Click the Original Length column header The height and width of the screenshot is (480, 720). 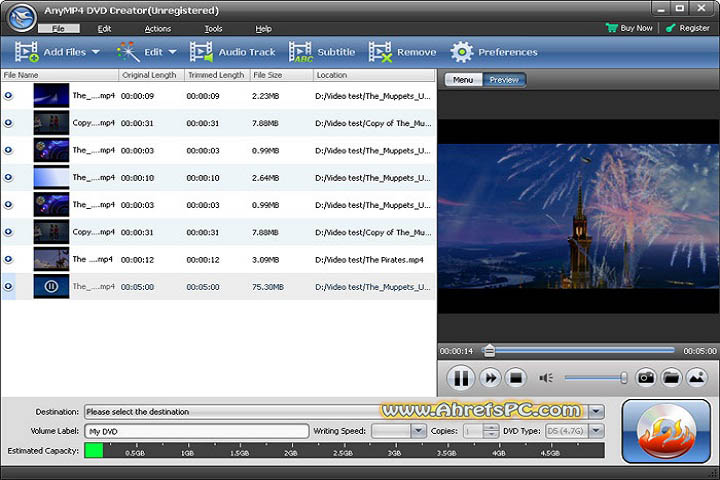click(x=152, y=75)
